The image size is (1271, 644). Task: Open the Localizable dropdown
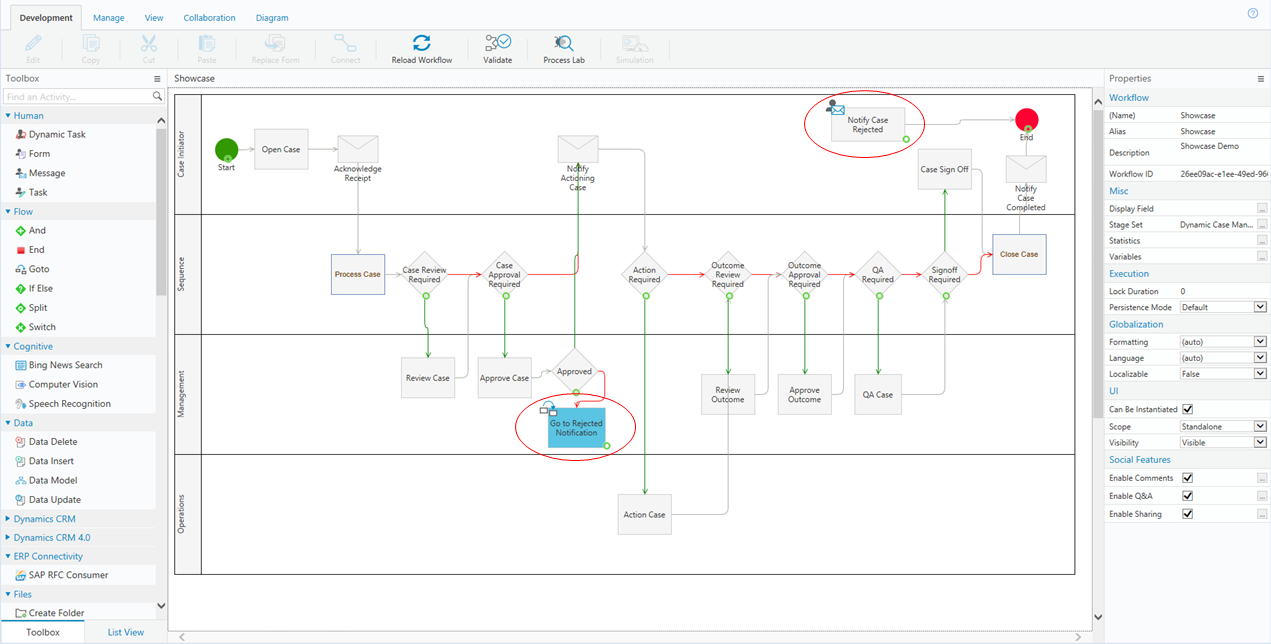point(1260,374)
